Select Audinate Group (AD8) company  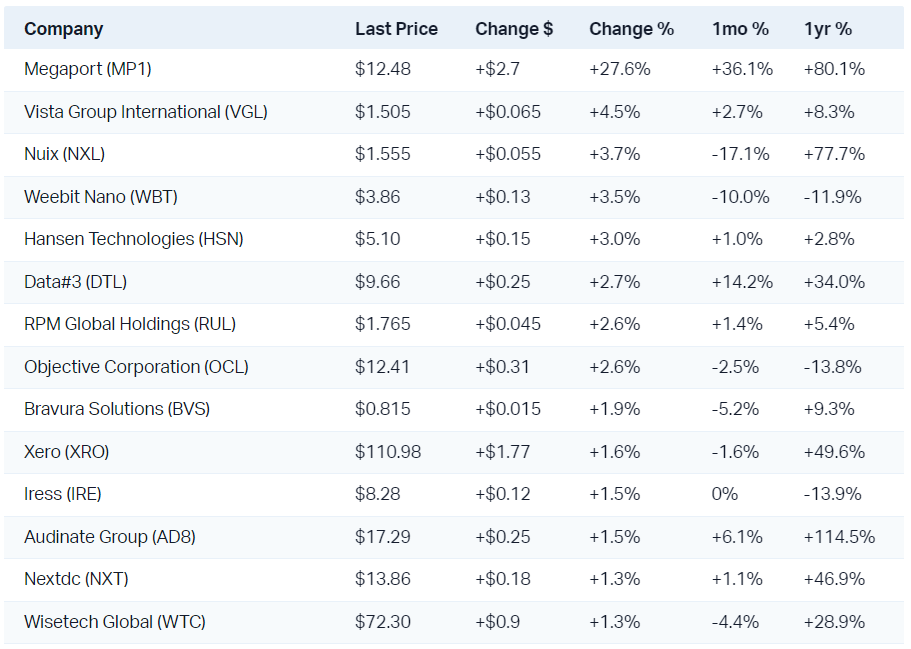110,537
